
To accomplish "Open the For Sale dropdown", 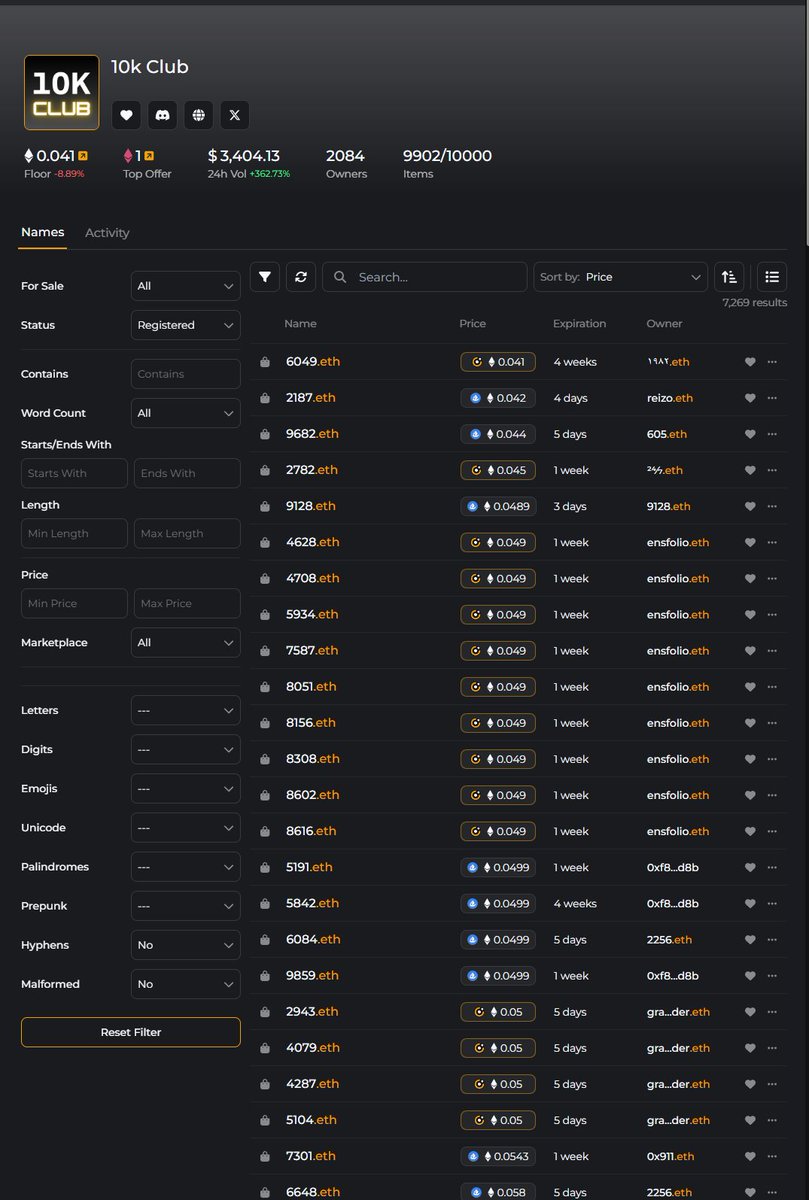I will coord(186,286).
